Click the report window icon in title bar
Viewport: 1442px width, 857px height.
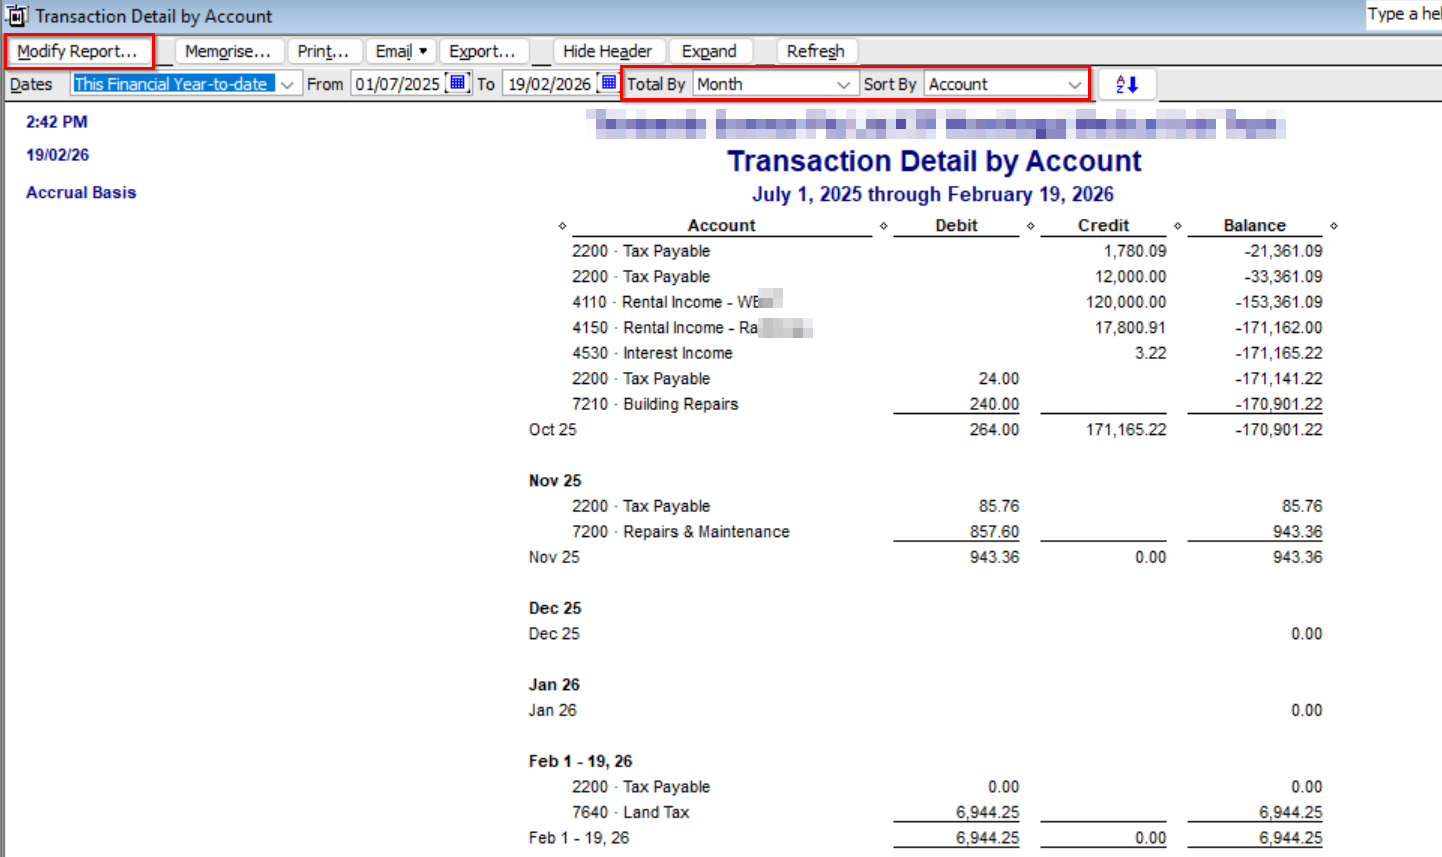(17, 16)
